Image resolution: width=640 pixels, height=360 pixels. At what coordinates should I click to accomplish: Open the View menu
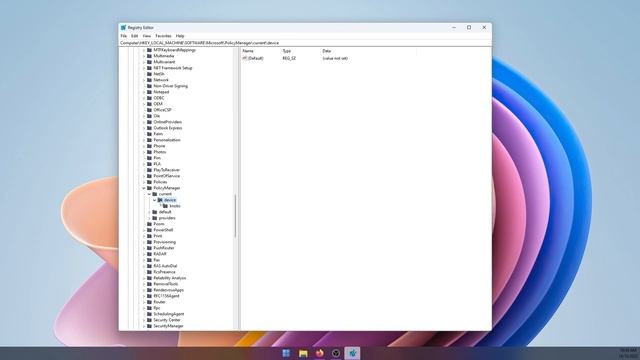pyautogui.click(x=147, y=36)
